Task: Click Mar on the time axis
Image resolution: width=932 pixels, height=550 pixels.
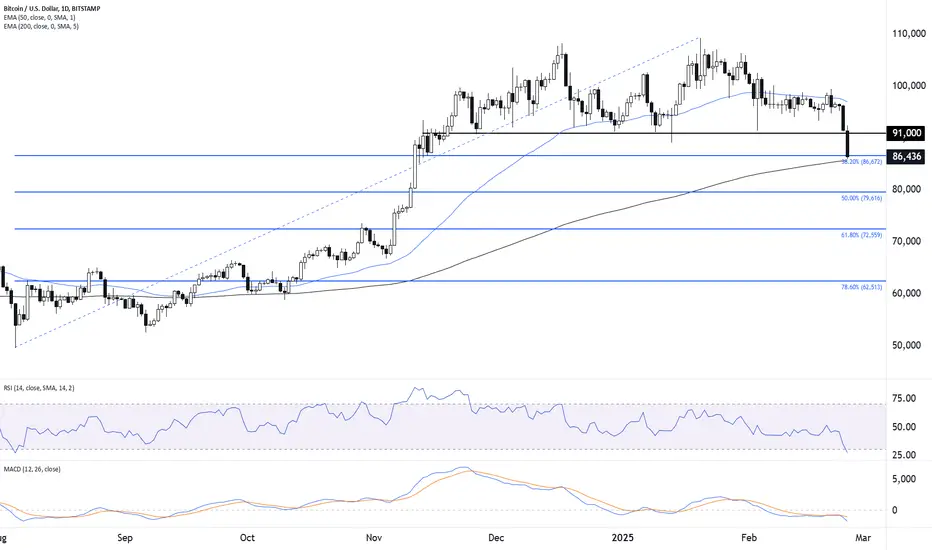Action: tap(862, 538)
